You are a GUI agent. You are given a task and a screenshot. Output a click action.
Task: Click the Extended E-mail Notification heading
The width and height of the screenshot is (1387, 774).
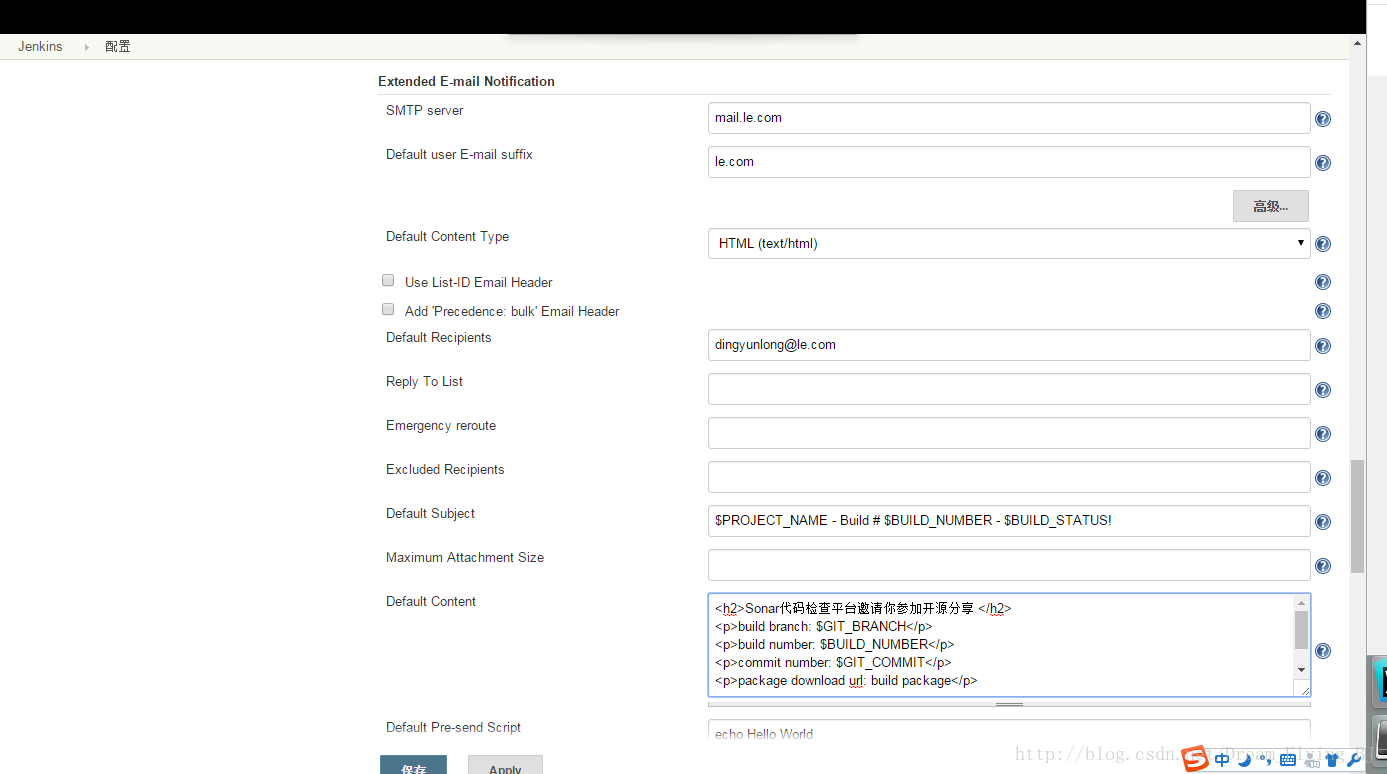click(x=466, y=81)
